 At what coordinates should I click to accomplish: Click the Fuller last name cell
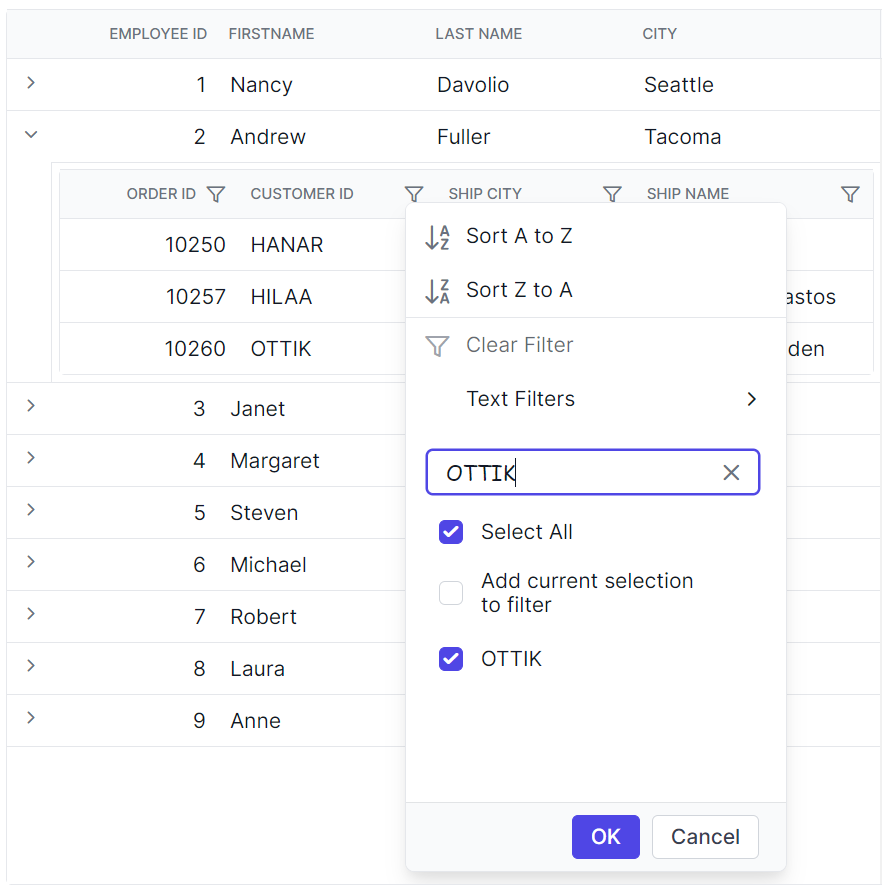[463, 137]
